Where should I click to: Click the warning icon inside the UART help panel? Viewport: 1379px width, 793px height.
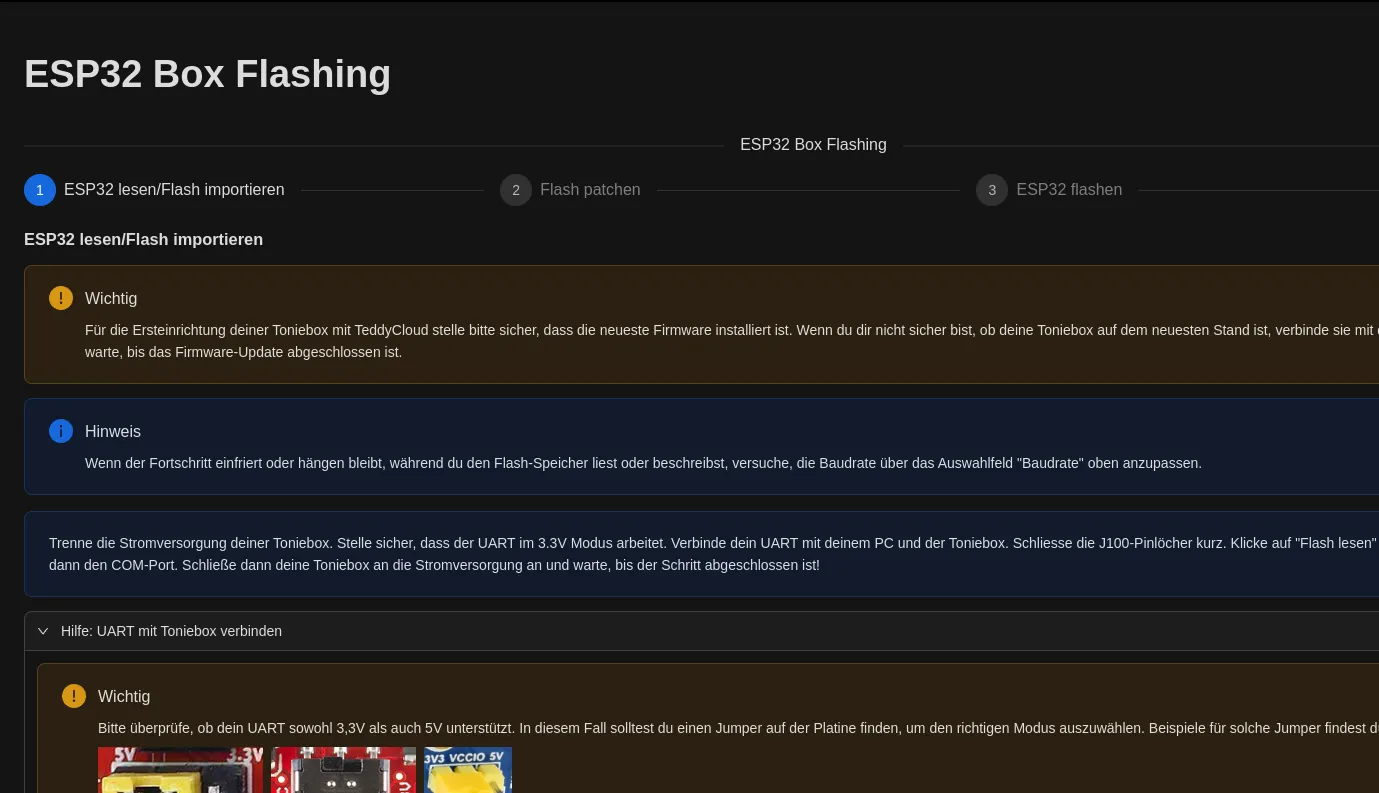74,696
